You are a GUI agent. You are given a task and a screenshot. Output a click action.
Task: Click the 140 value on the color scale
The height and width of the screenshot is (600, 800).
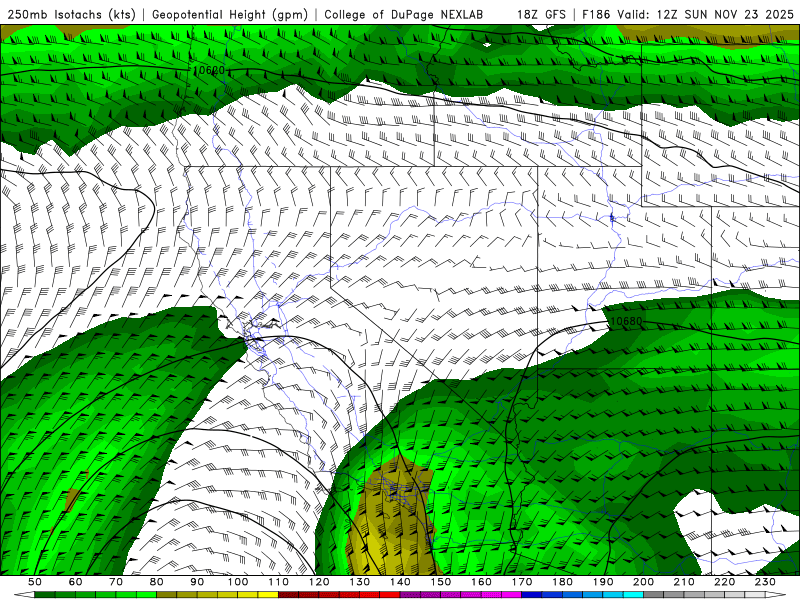point(400,582)
